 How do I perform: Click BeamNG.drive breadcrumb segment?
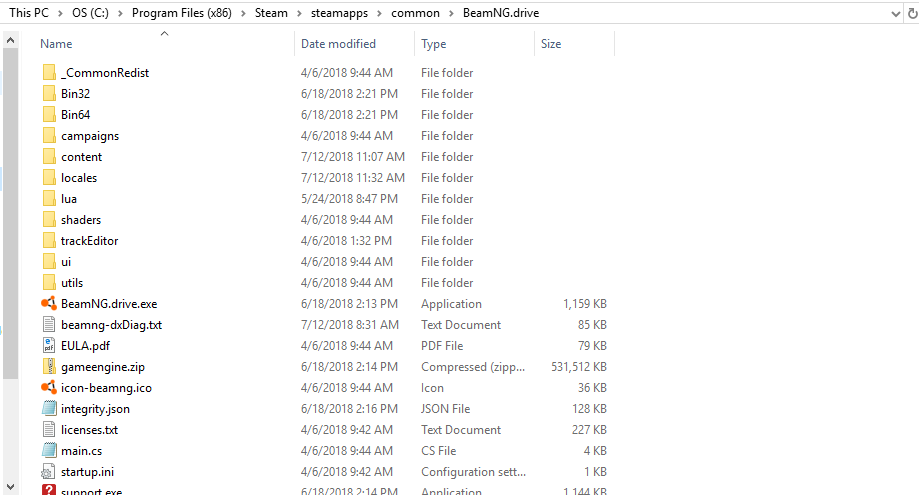point(501,13)
